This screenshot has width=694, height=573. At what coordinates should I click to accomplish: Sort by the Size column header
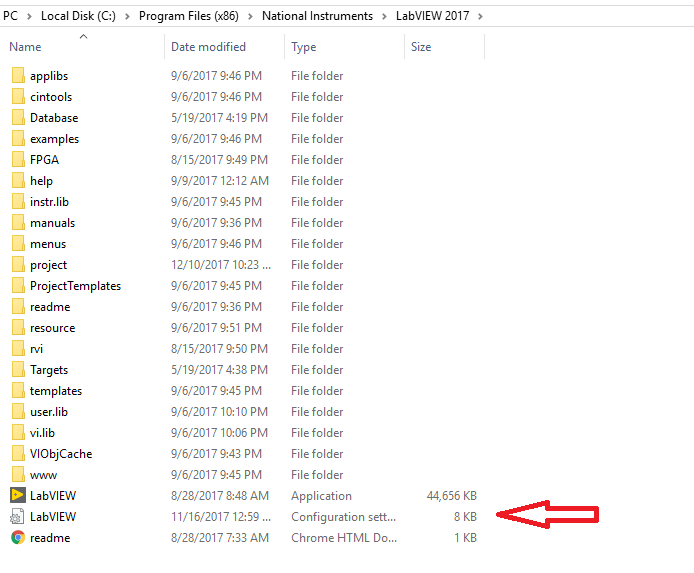[421, 47]
